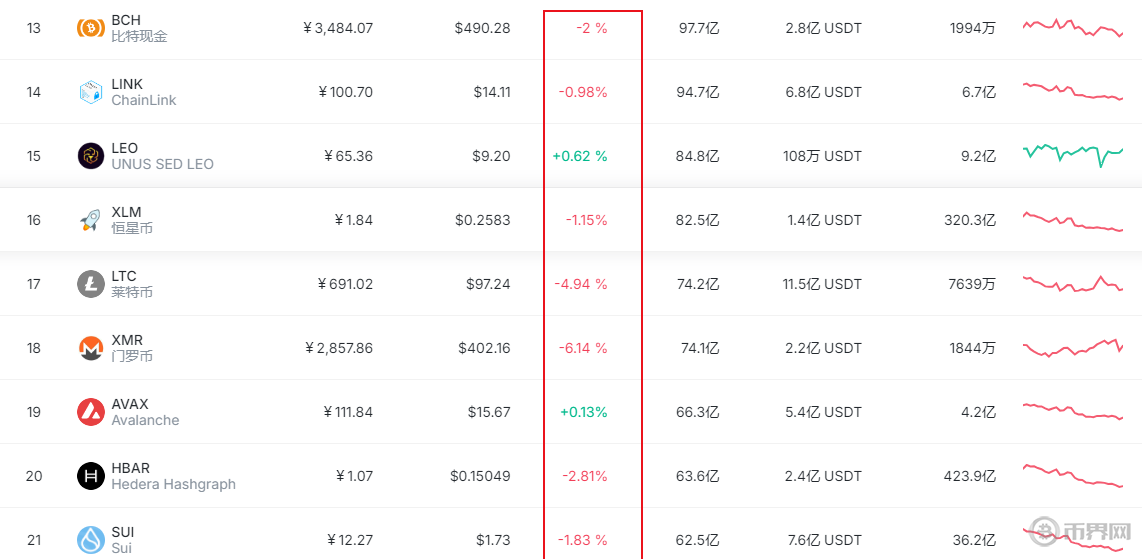Click LEO +0.62% change value

coord(580,156)
